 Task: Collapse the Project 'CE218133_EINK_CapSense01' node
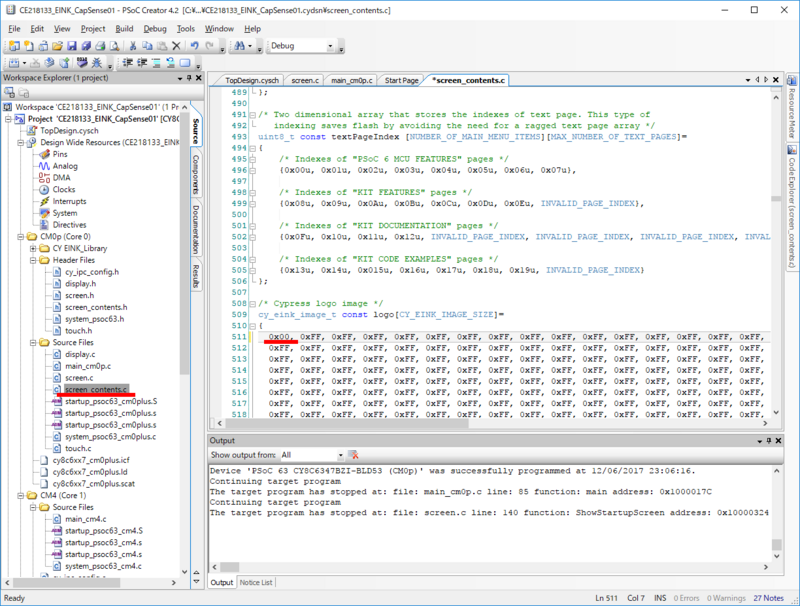coord(8,119)
